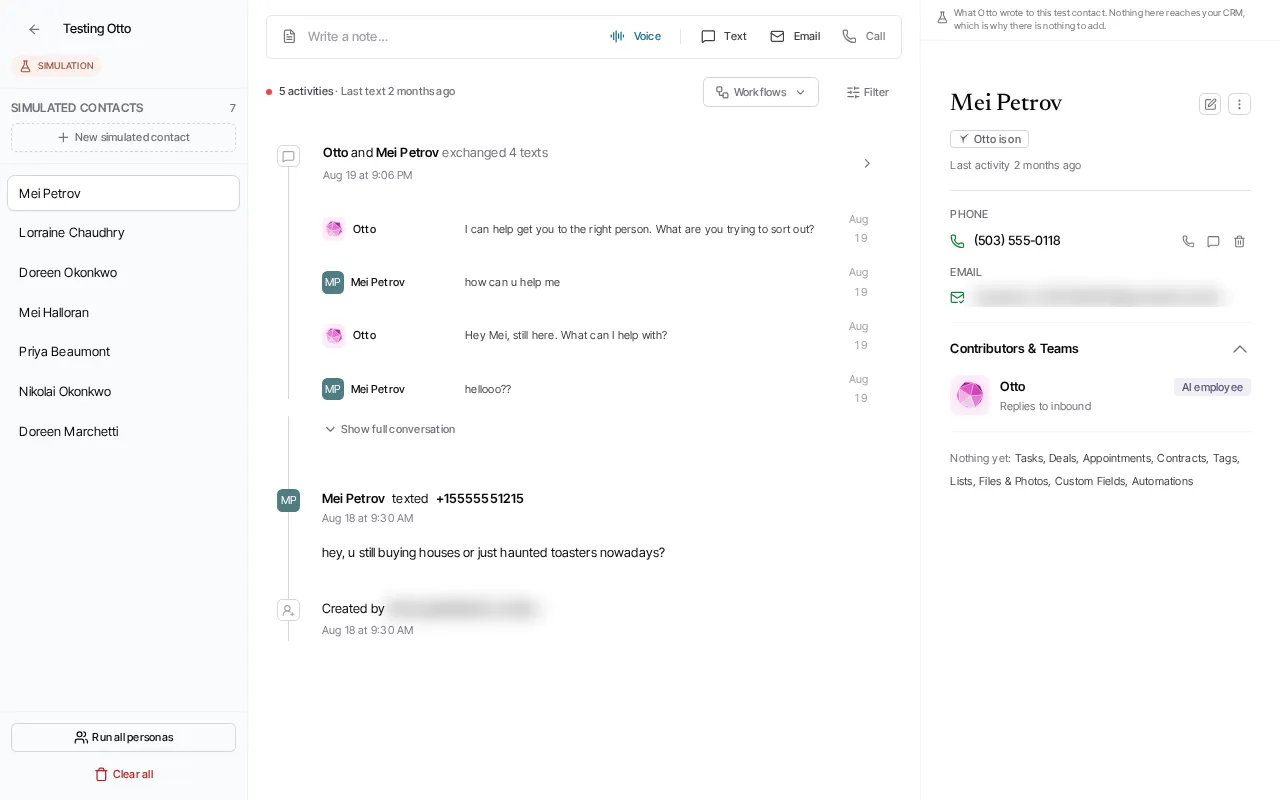Open more options menu for Mei Petrov

pos(1239,104)
